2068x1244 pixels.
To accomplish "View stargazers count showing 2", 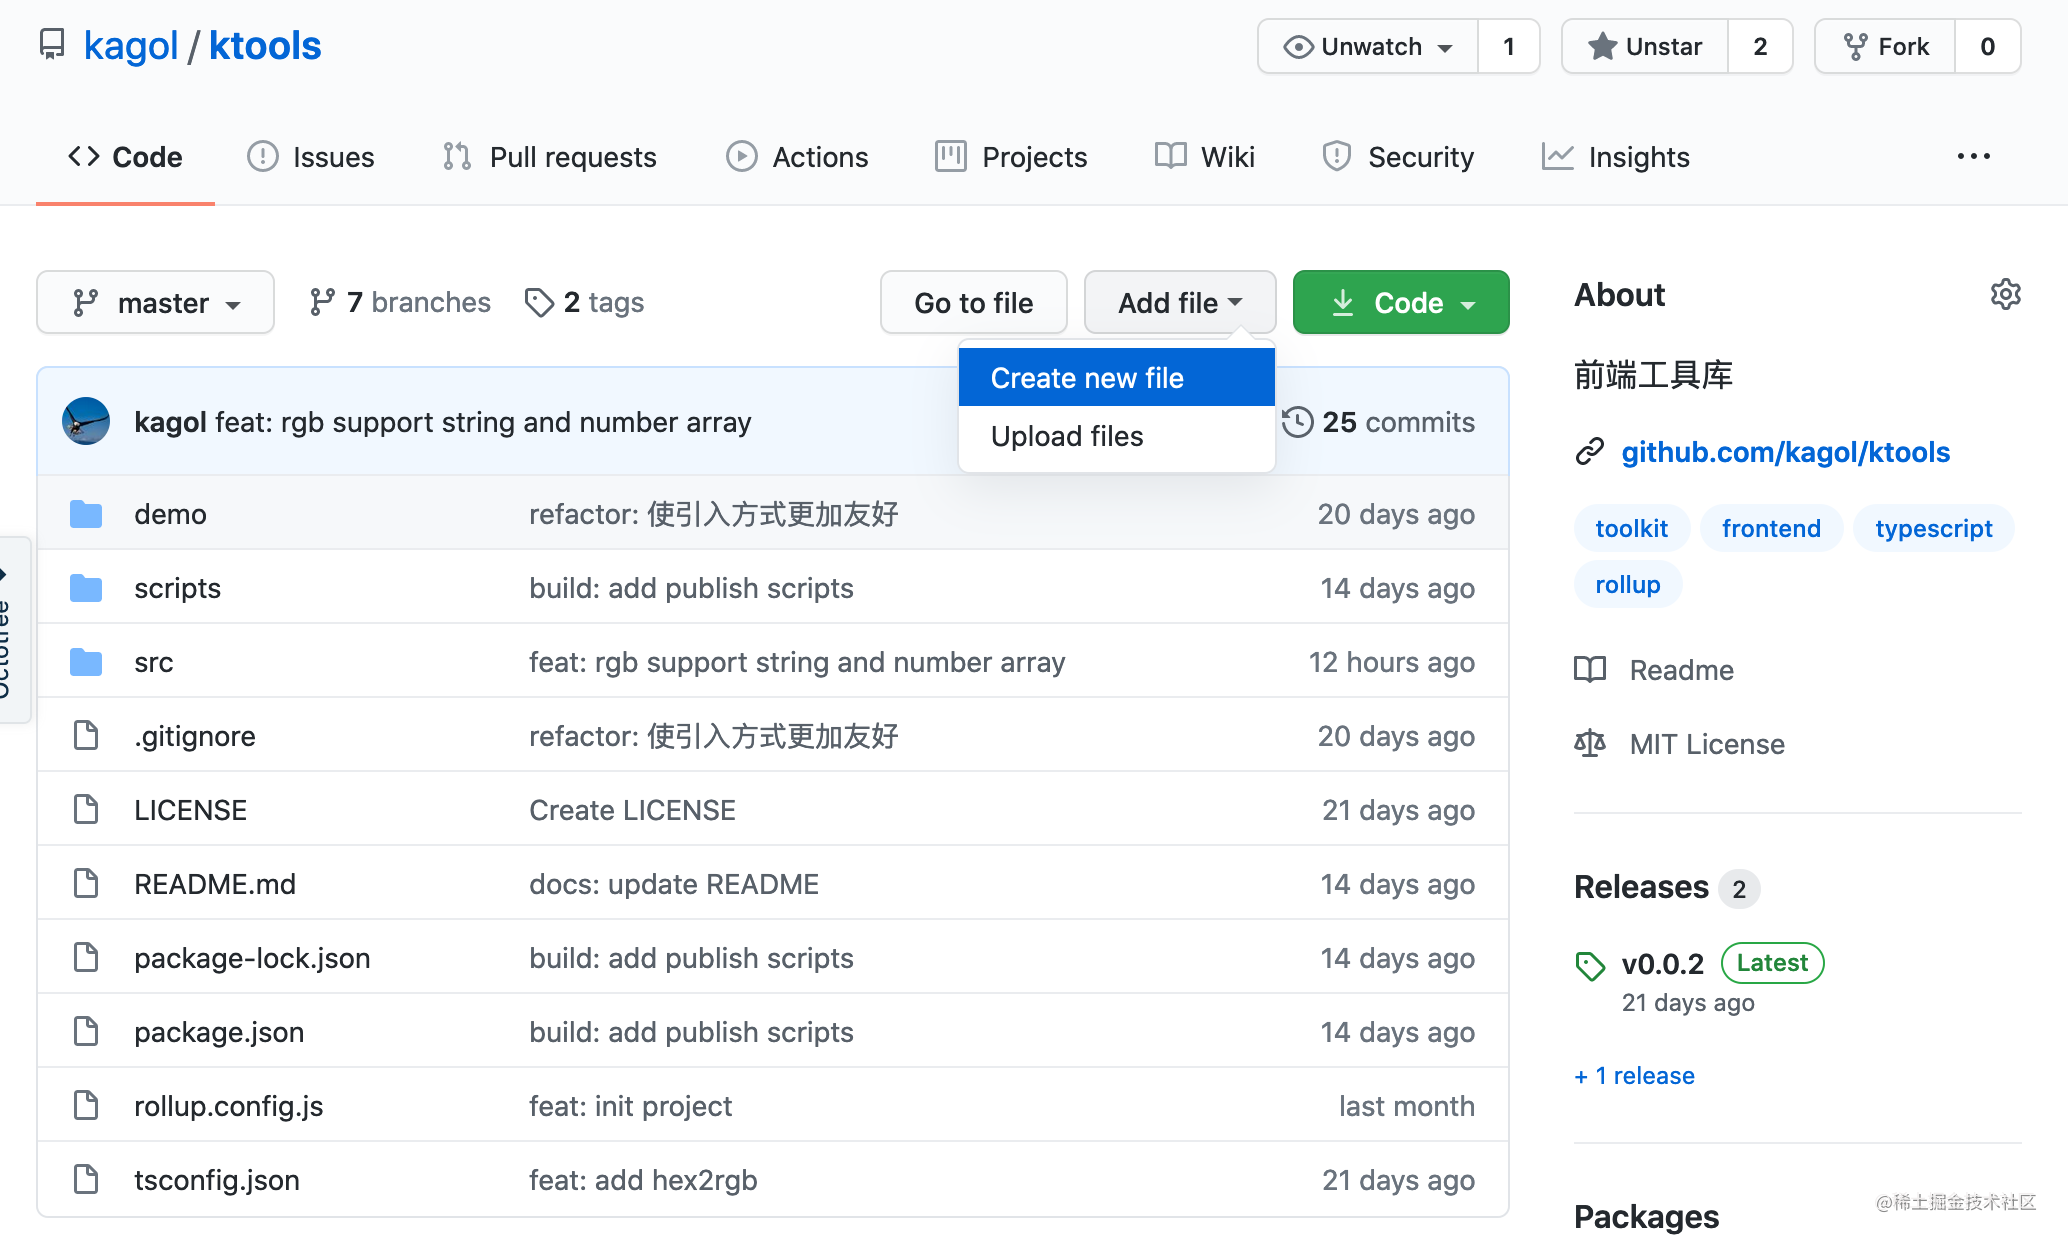I will pyautogui.click(x=1760, y=46).
